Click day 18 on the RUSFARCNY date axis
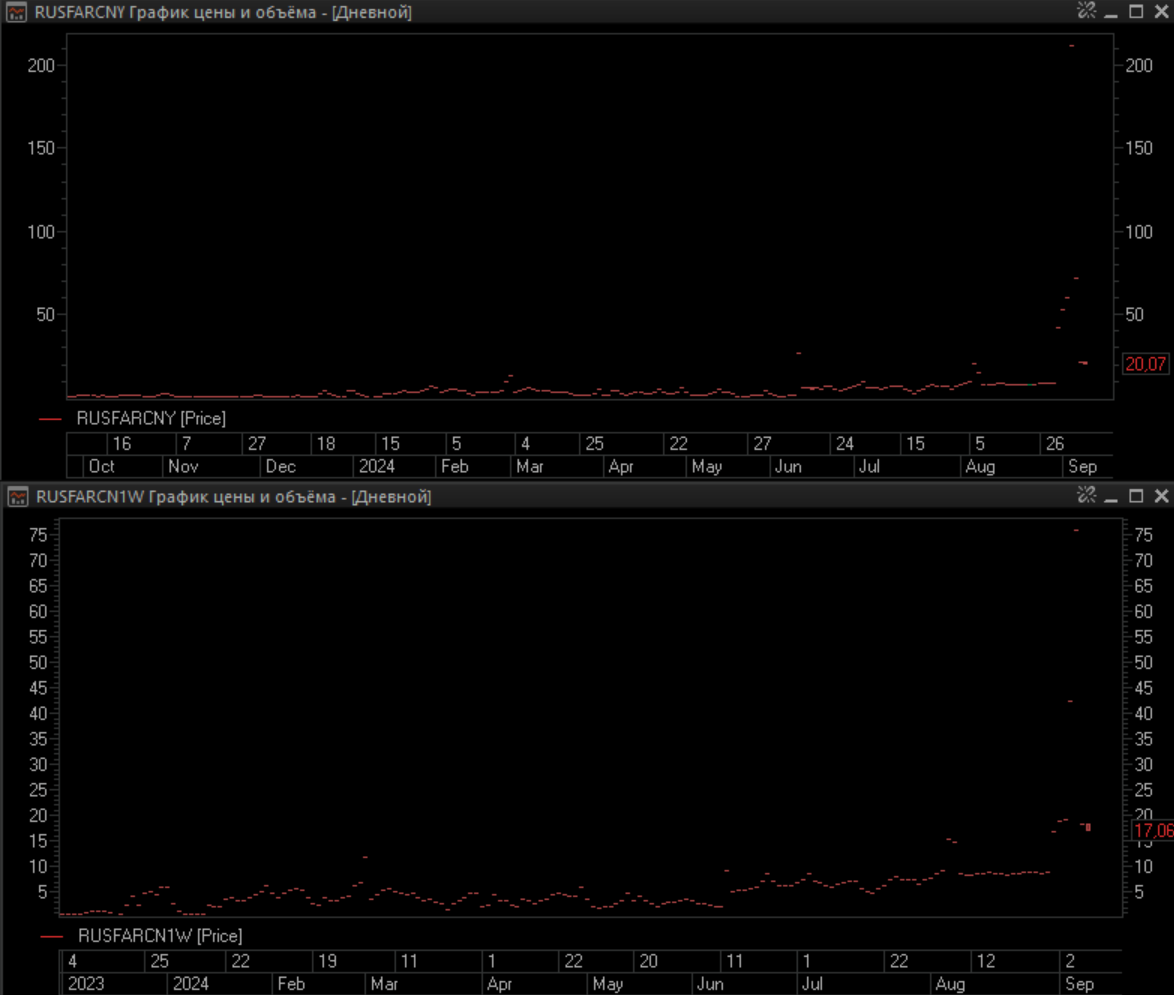Image resolution: width=1174 pixels, height=995 pixels. 326,444
